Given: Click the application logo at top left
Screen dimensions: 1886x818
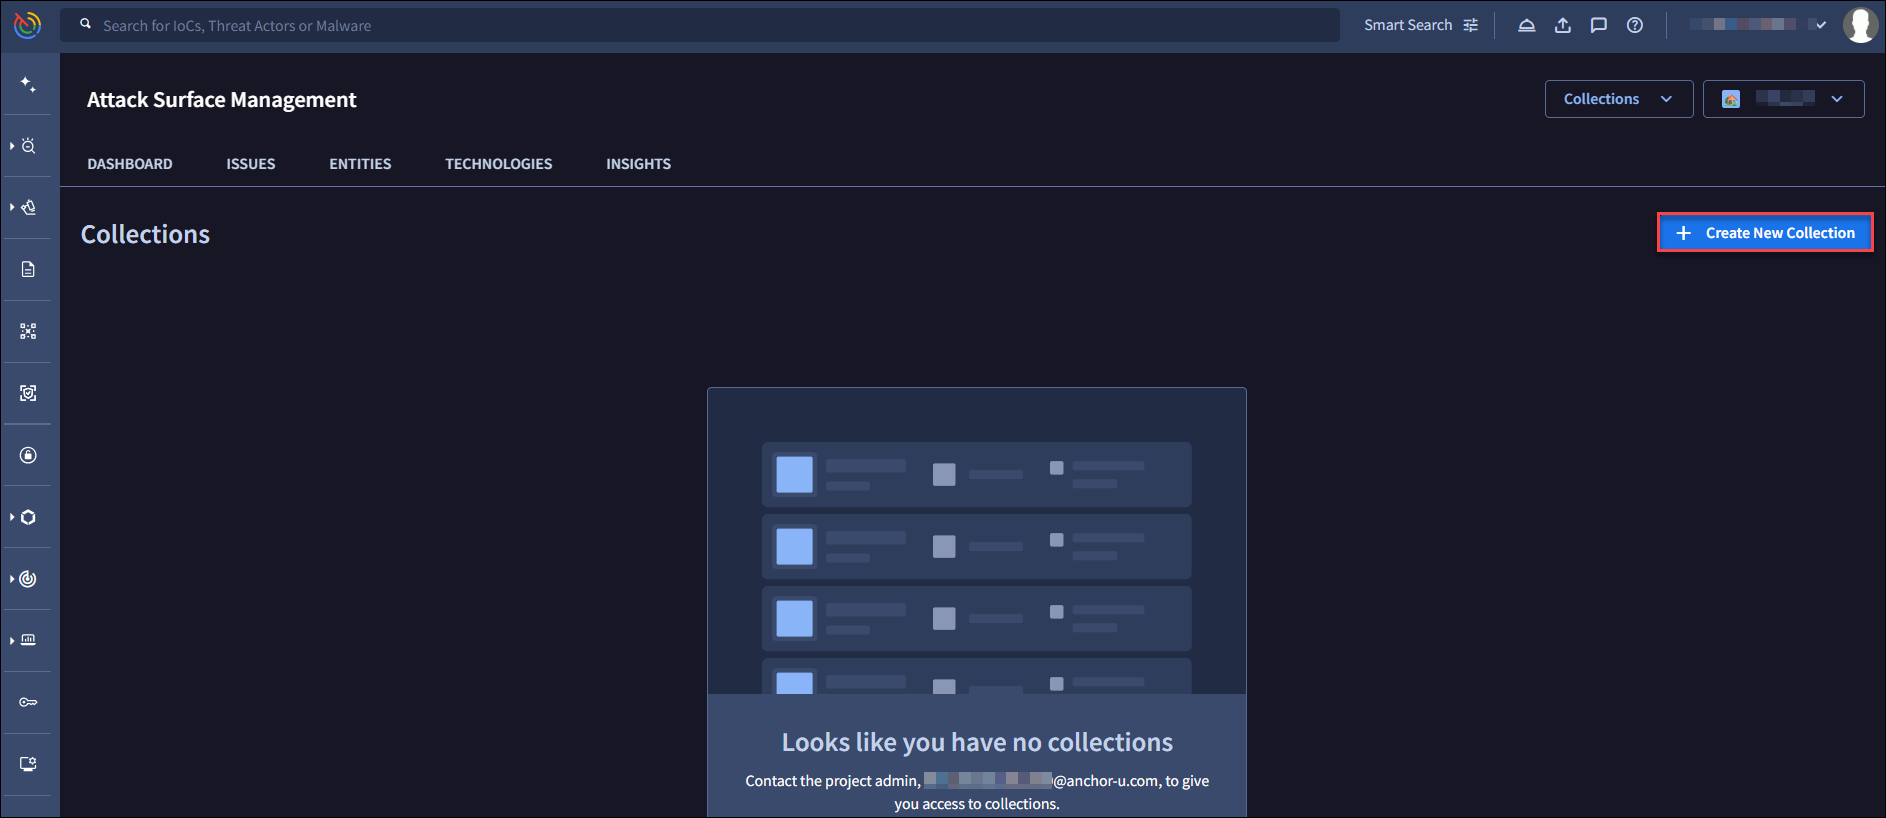Looking at the screenshot, I should click(28, 25).
